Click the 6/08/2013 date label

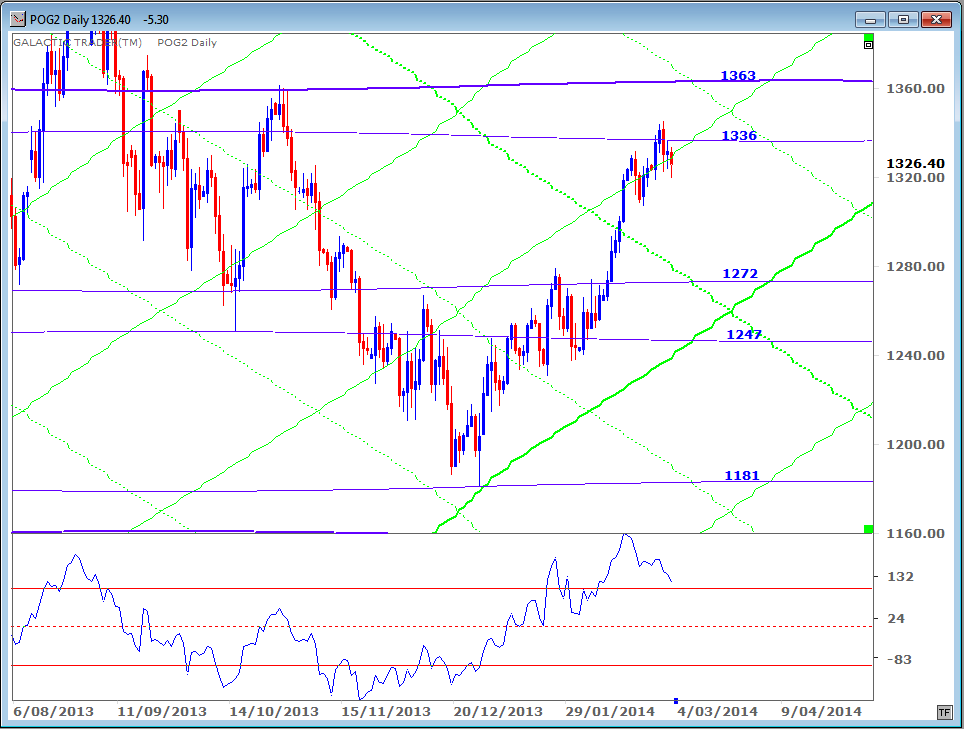pyautogui.click(x=53, y=712)
